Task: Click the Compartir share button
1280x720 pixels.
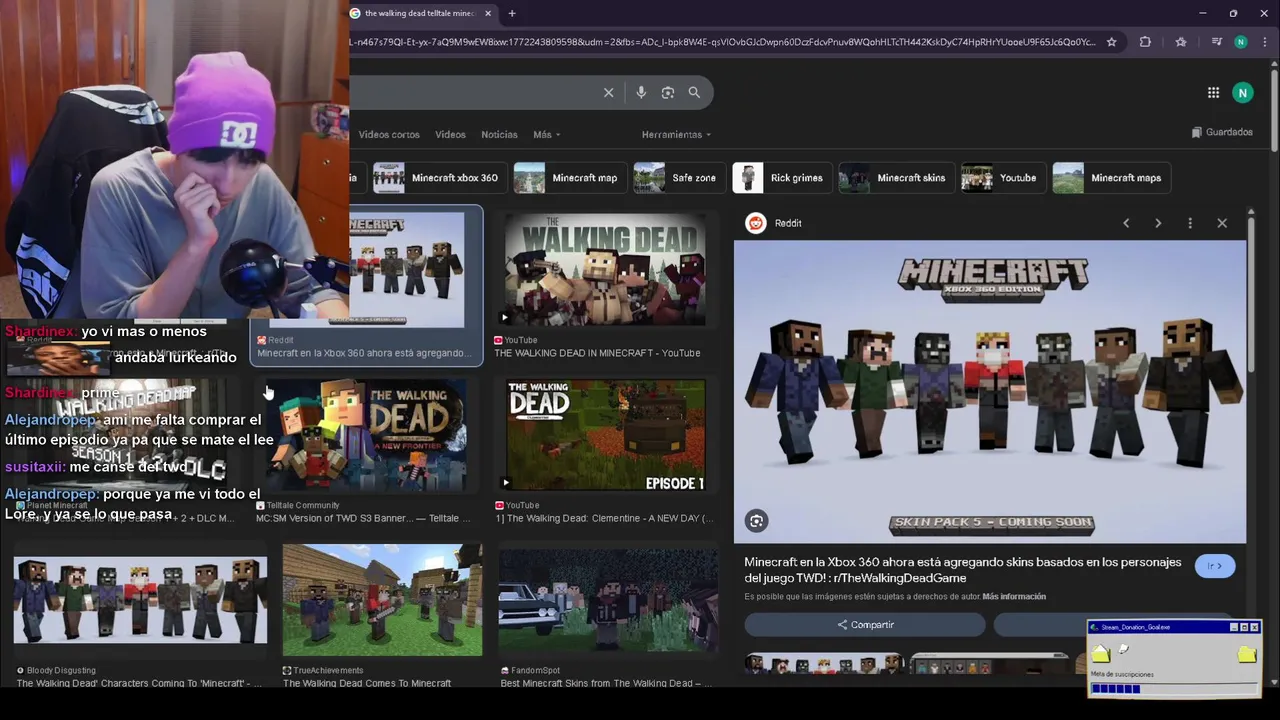Action: pyautogui.click(x=865, y=625)
